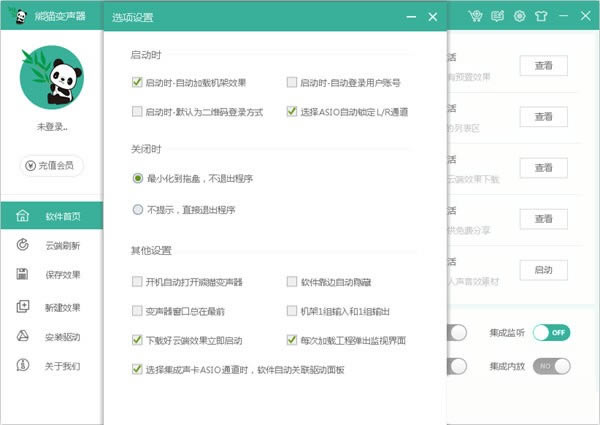Select 新建效果 in the sidebar
This screenshot has height=425, width=600.
click(52, 307)
